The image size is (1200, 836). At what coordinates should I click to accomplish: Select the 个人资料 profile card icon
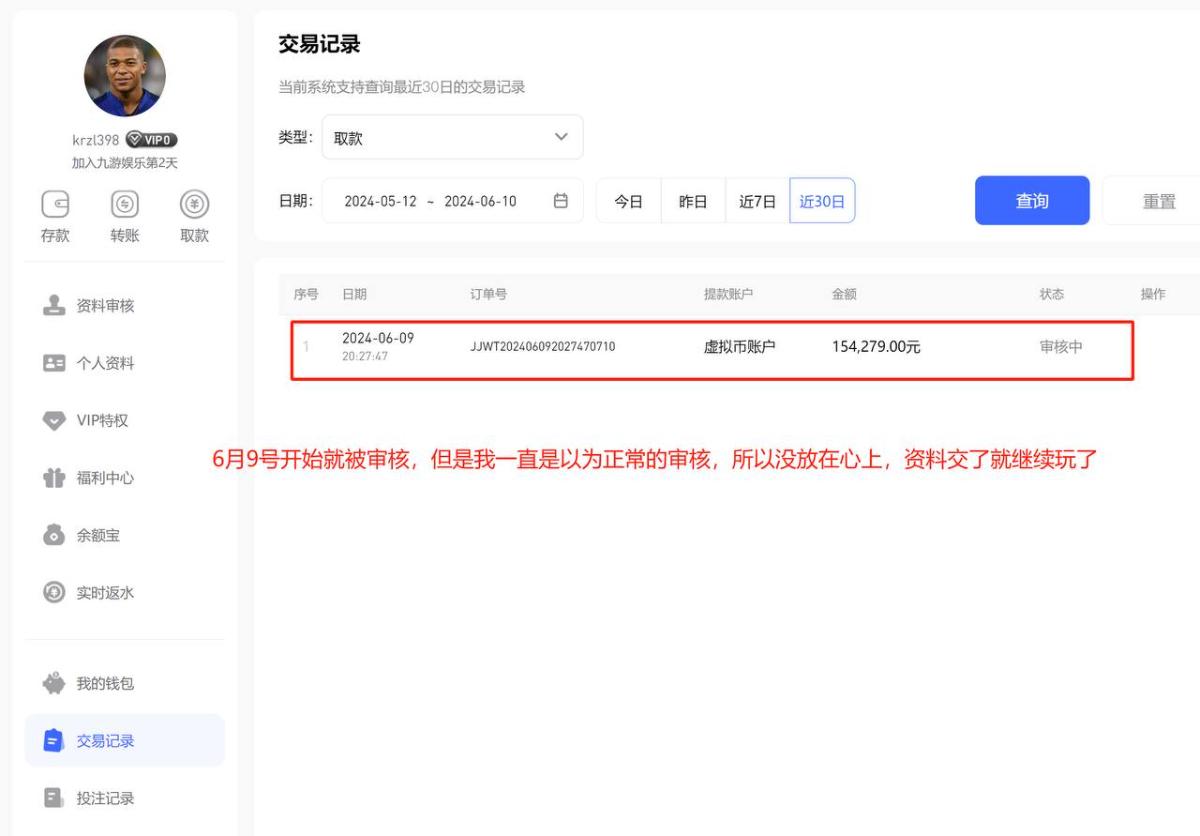point(54,364)
